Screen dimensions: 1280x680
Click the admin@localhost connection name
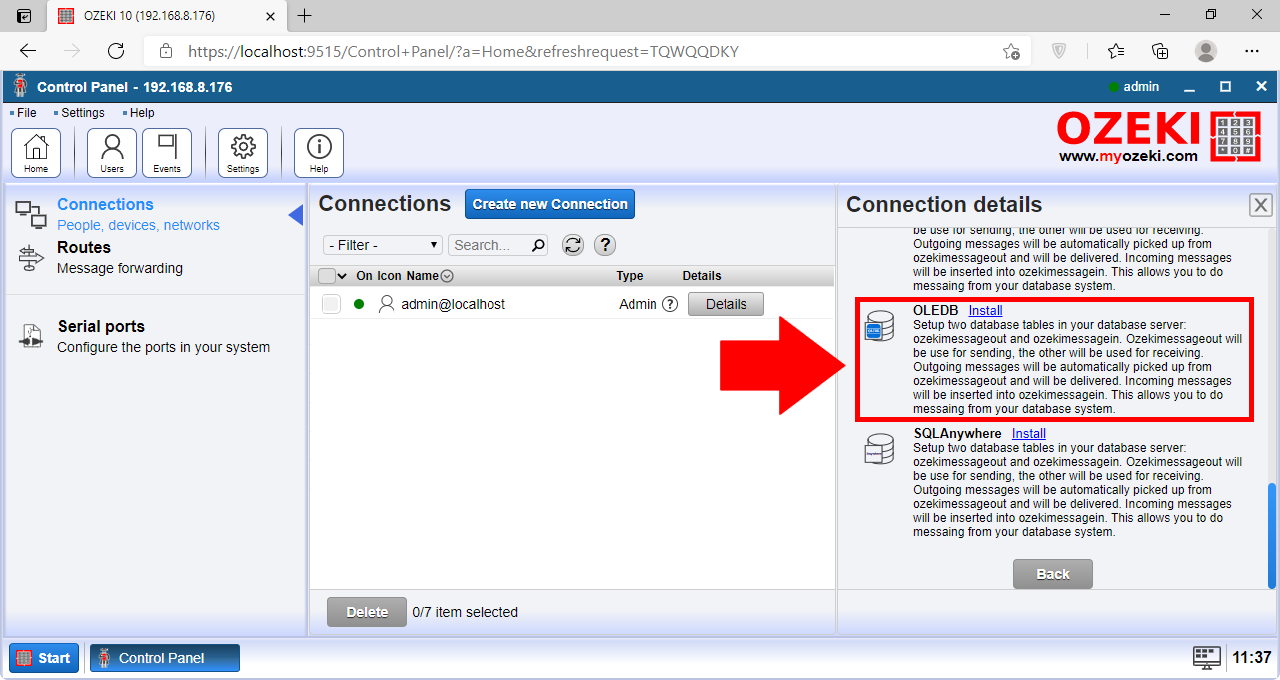click(x=453, y=304)
